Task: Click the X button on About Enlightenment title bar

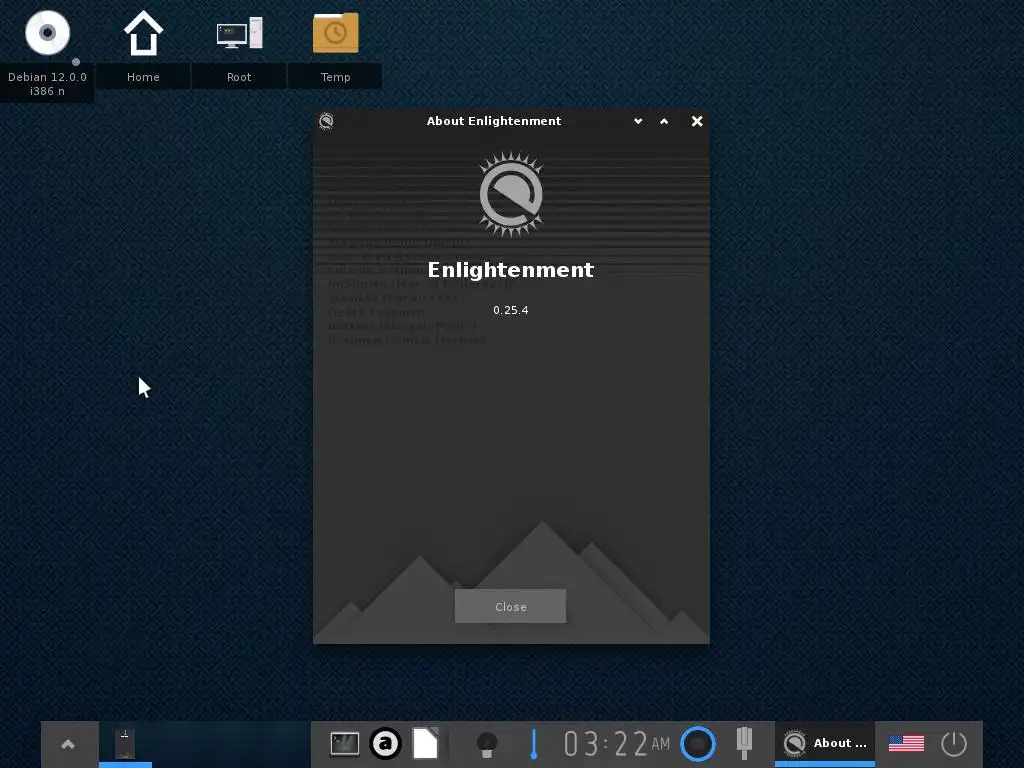Action: (x=697, y=121)
